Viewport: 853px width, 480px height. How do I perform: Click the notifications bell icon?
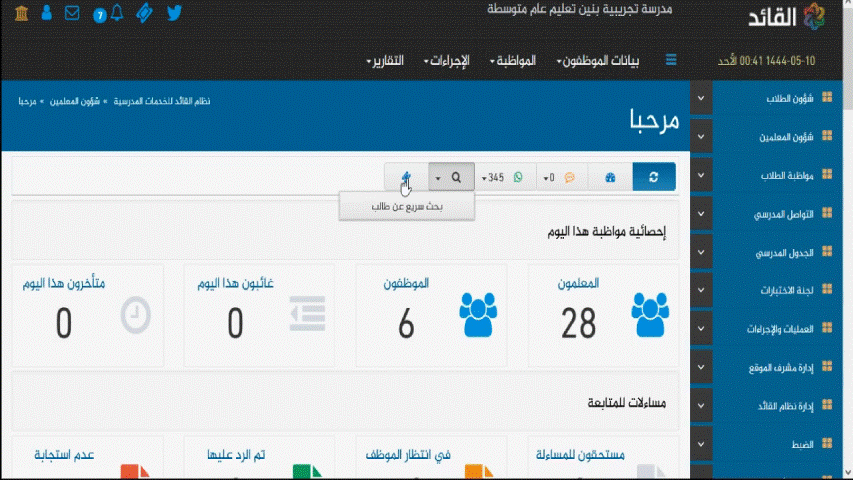[118, 14]
